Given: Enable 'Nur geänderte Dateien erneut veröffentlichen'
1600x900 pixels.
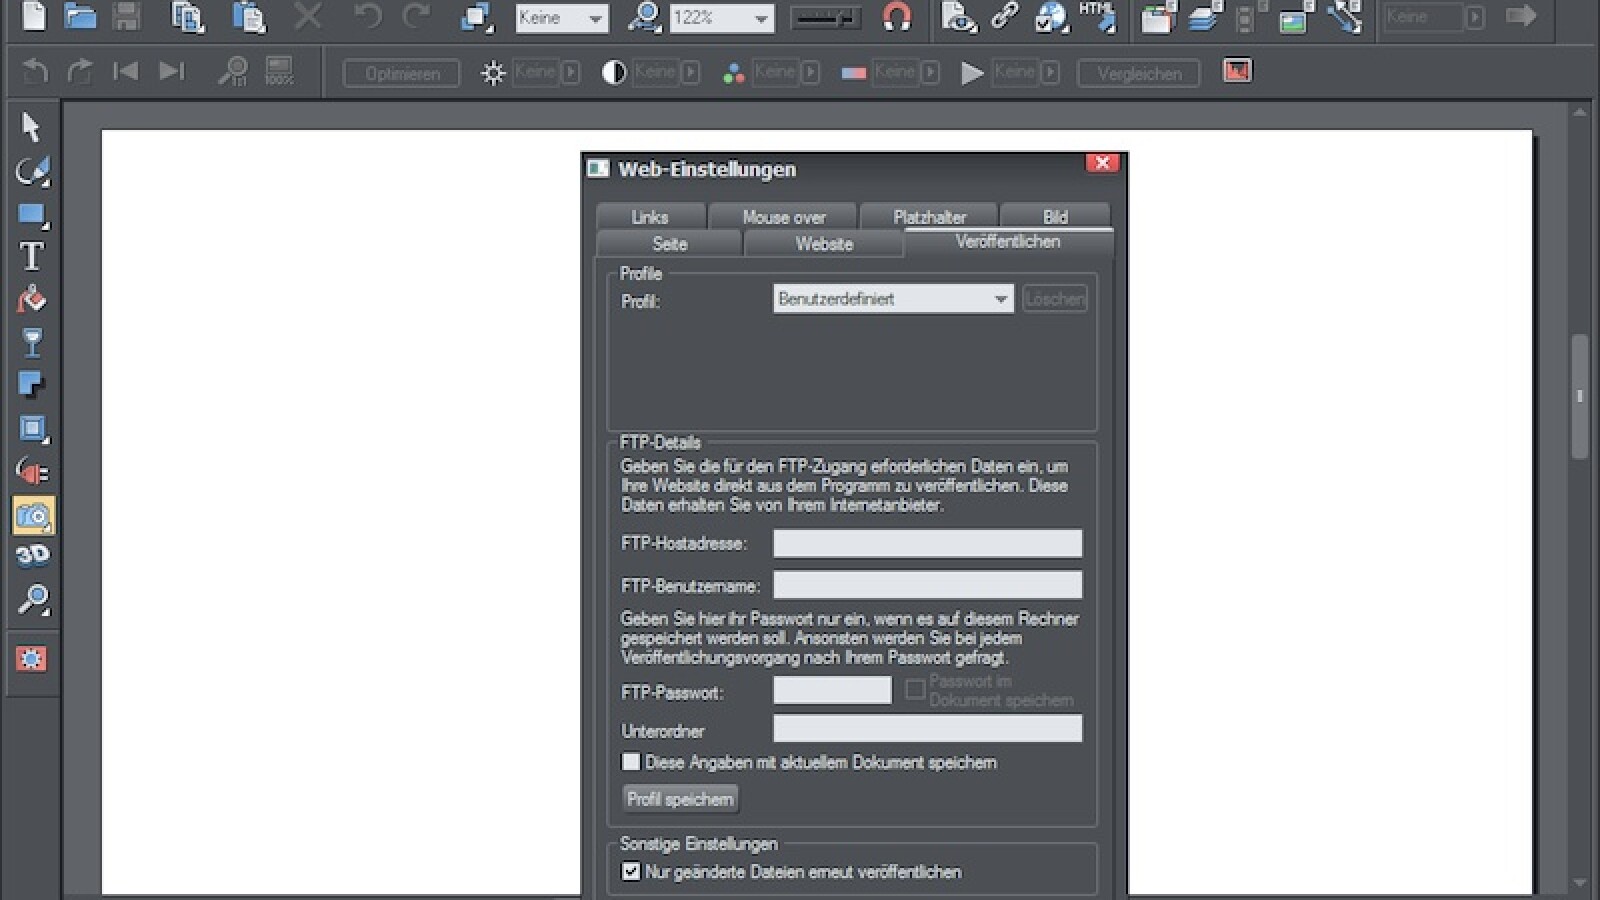Looking at the screenshot, I should pyautogui.click(x=630, y=871).
